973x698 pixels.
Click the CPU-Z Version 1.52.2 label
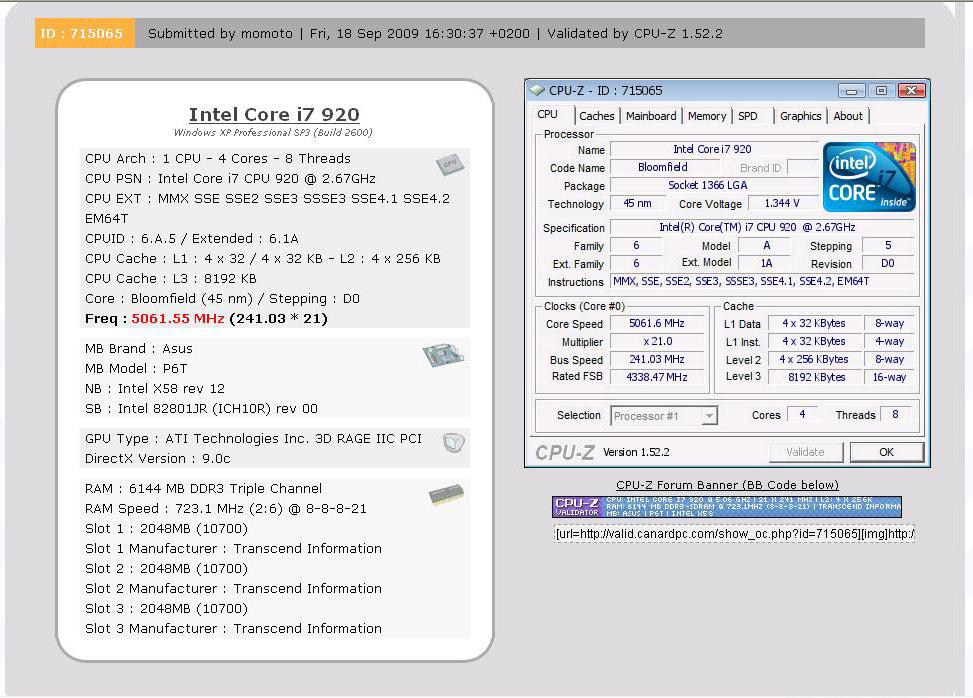[636, 452]
